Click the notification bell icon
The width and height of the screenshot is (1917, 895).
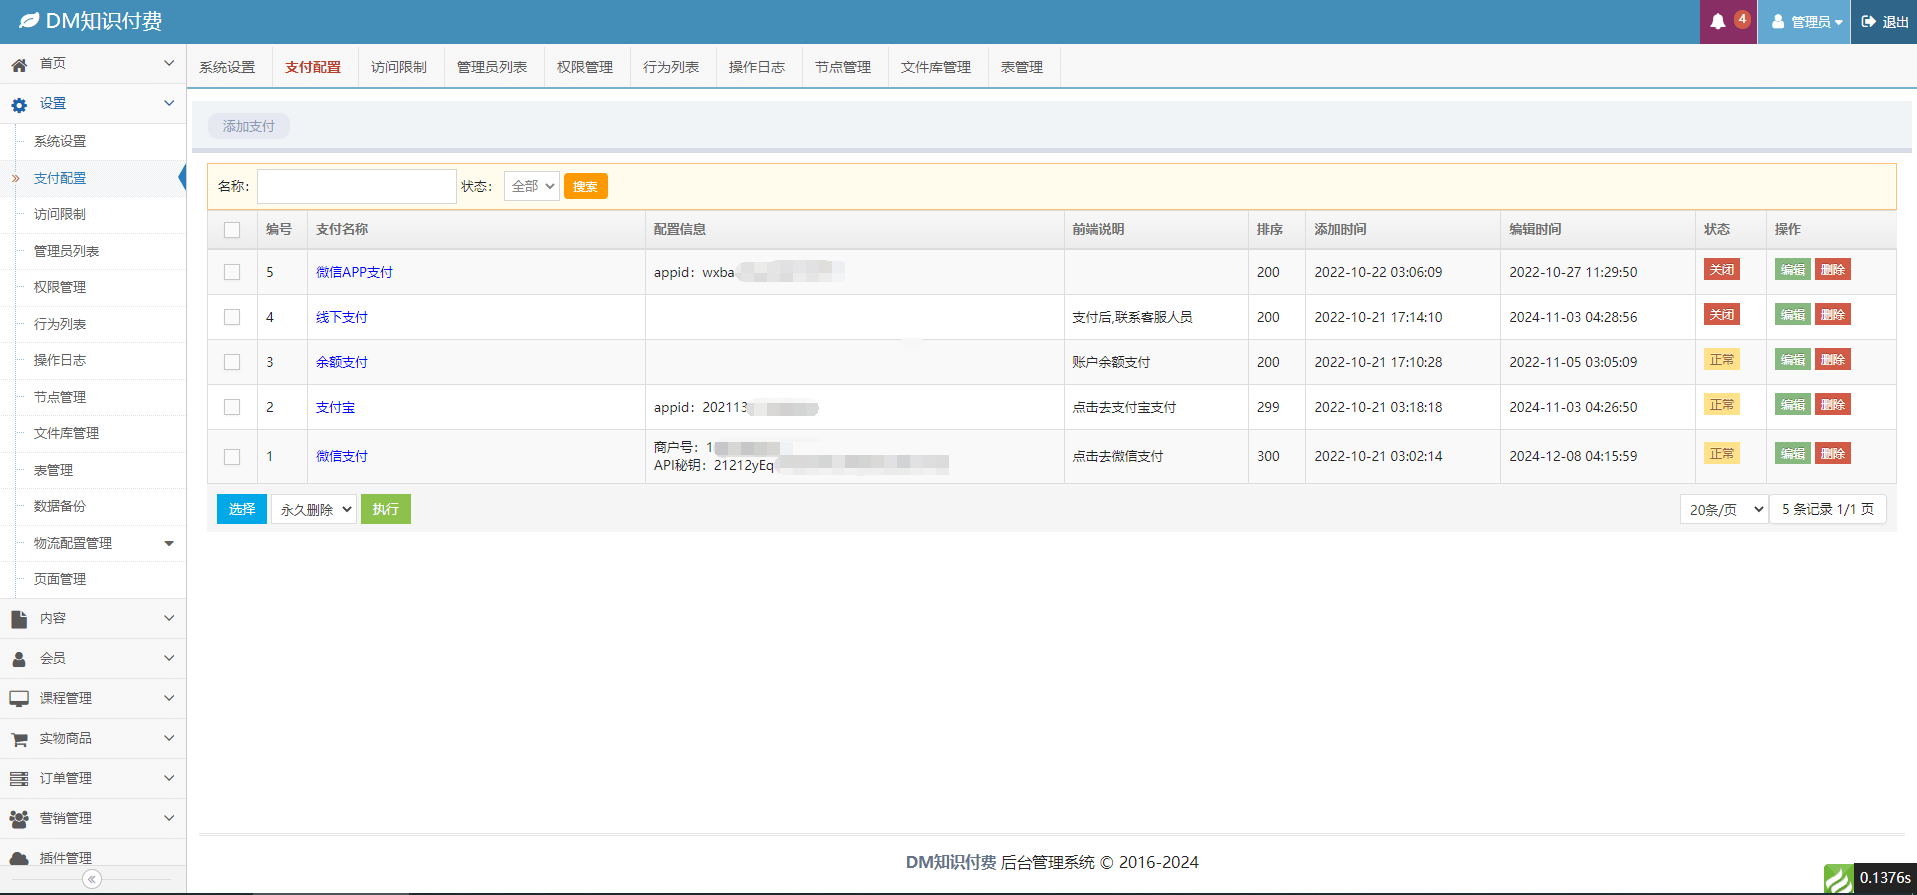coord(1718,21)
